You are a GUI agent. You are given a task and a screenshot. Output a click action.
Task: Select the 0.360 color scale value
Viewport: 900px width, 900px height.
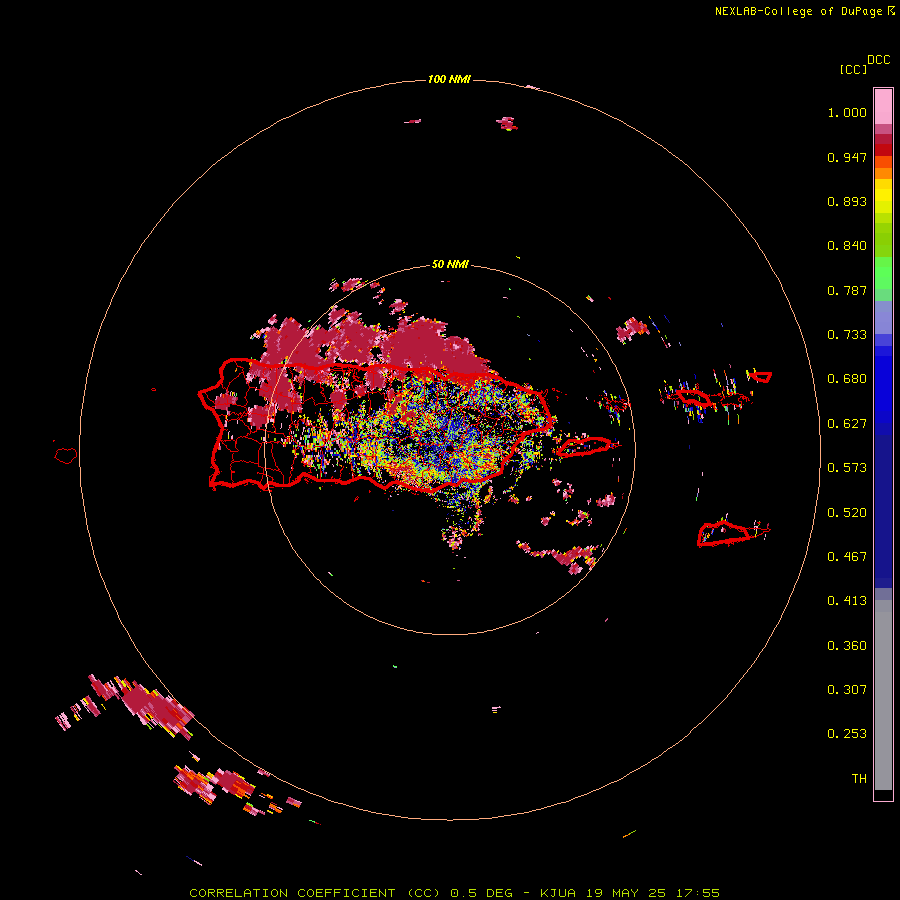[847, 646]
